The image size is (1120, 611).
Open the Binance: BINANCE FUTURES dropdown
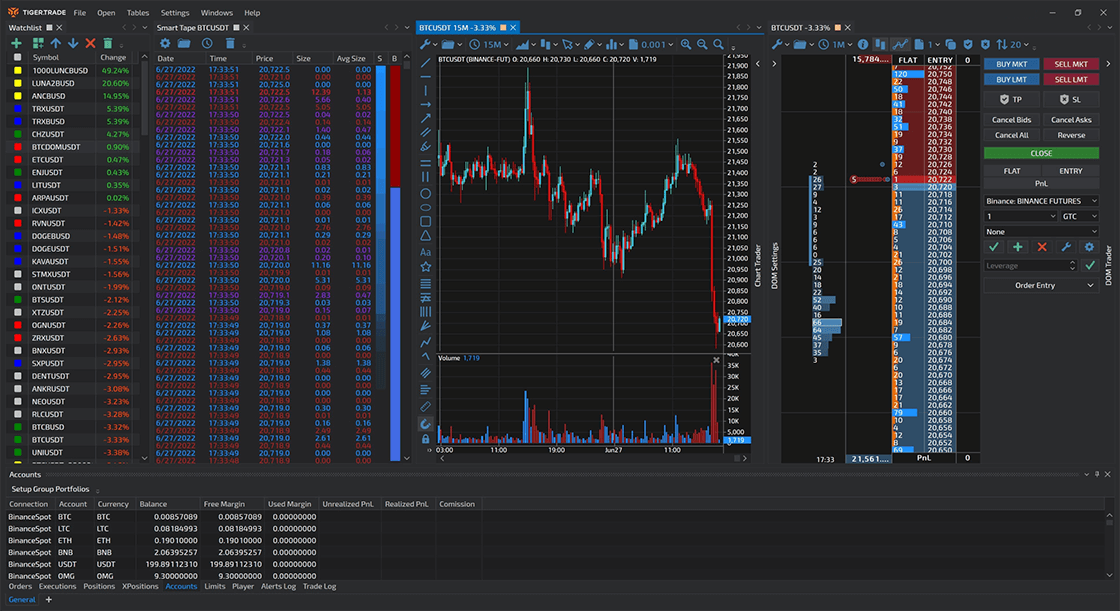[1041, 201]
